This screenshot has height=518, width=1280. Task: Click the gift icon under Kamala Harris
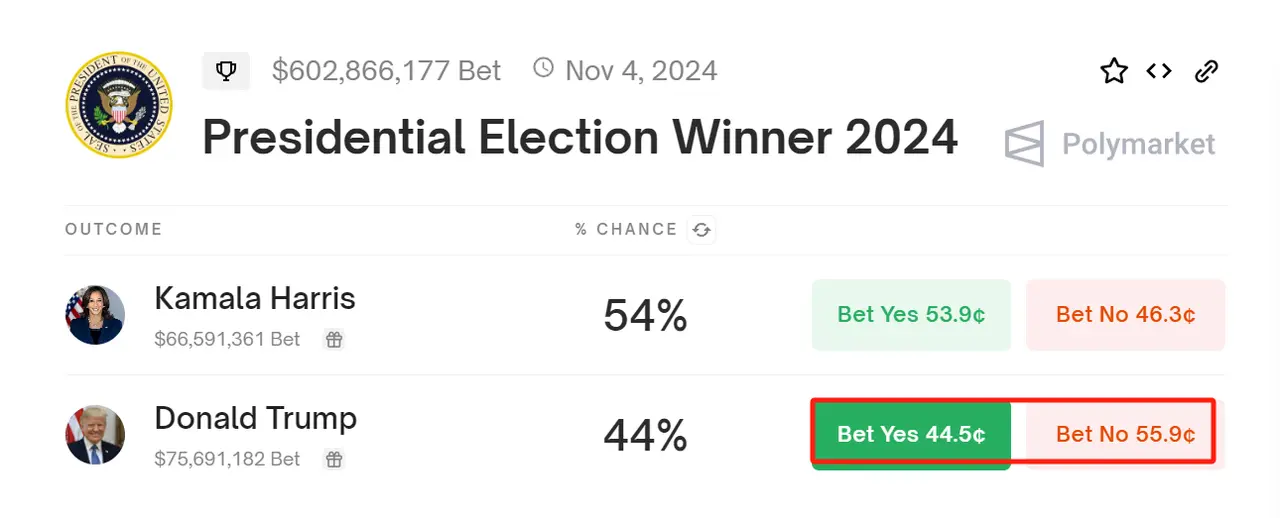334,340
